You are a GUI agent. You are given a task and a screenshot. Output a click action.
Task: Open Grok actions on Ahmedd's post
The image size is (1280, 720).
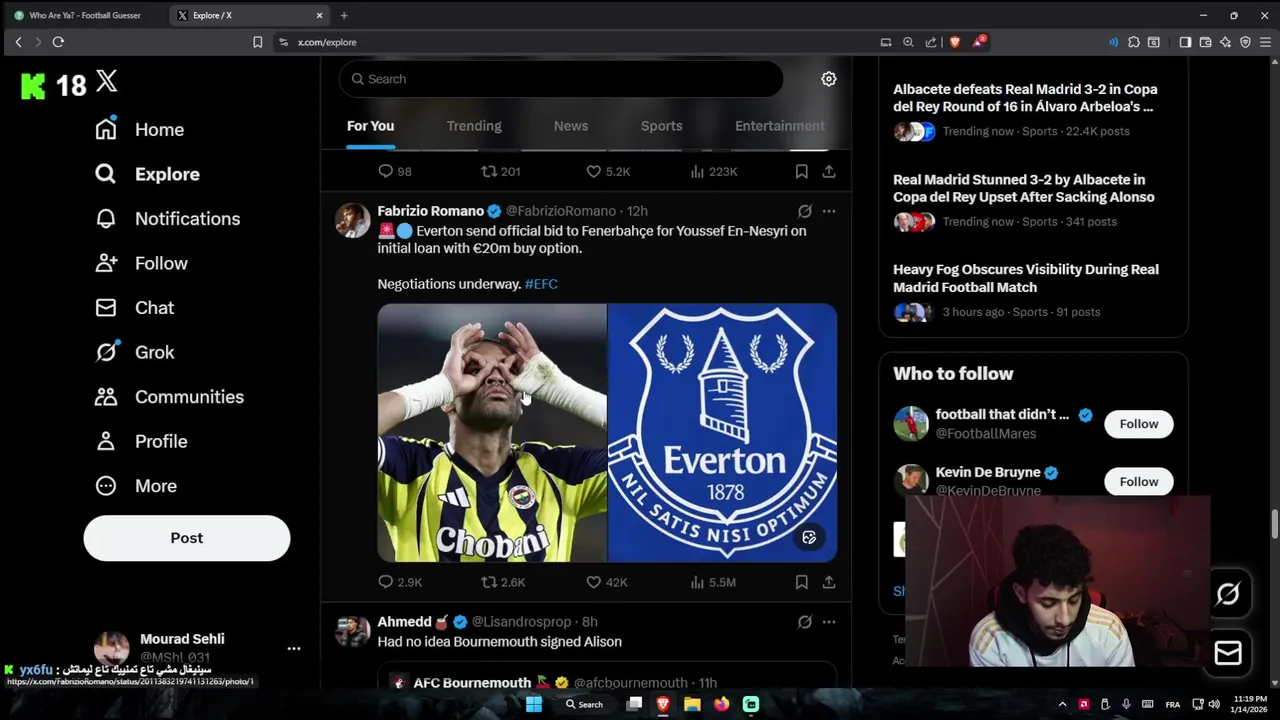(x=804, y=622)
